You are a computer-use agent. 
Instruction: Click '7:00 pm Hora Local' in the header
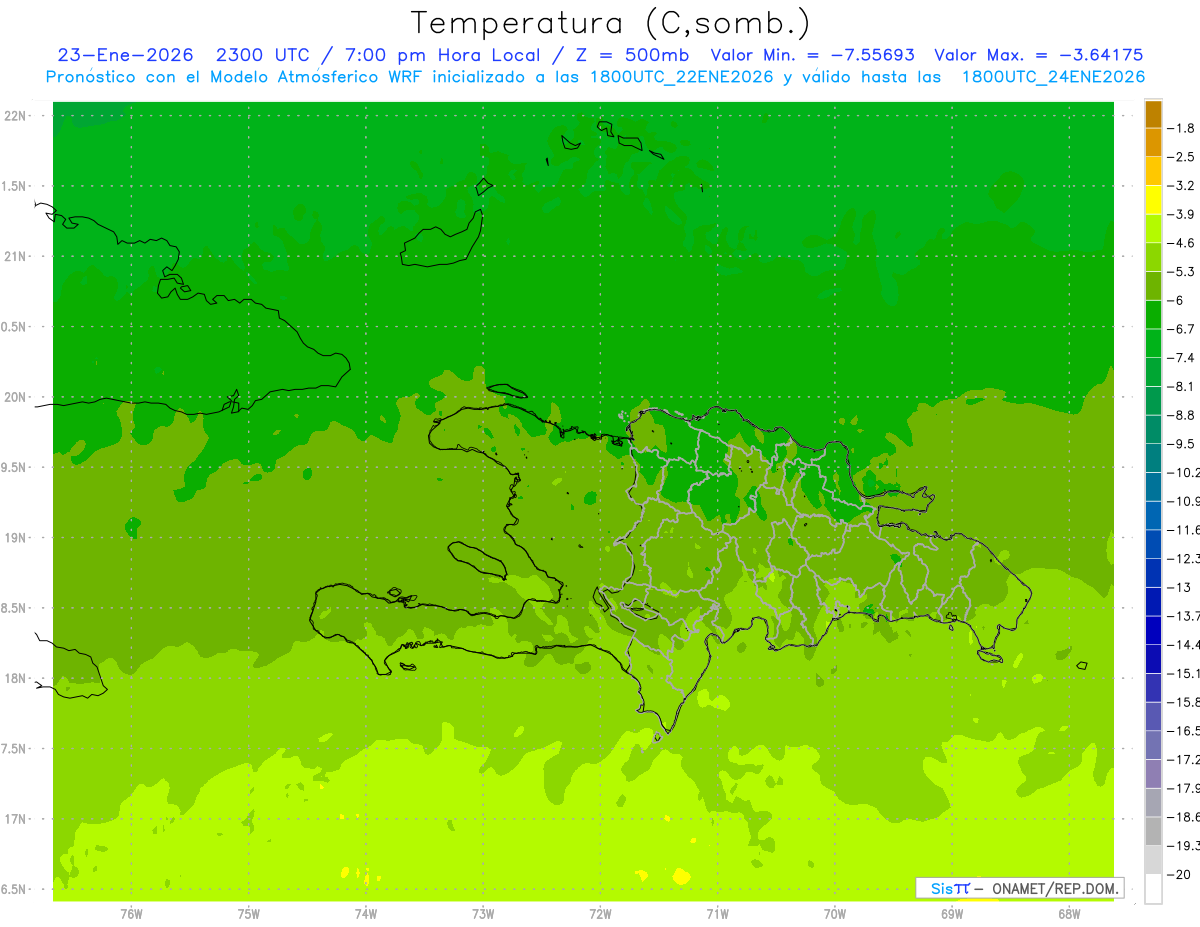pyautogui.click(x=444, y=55)
